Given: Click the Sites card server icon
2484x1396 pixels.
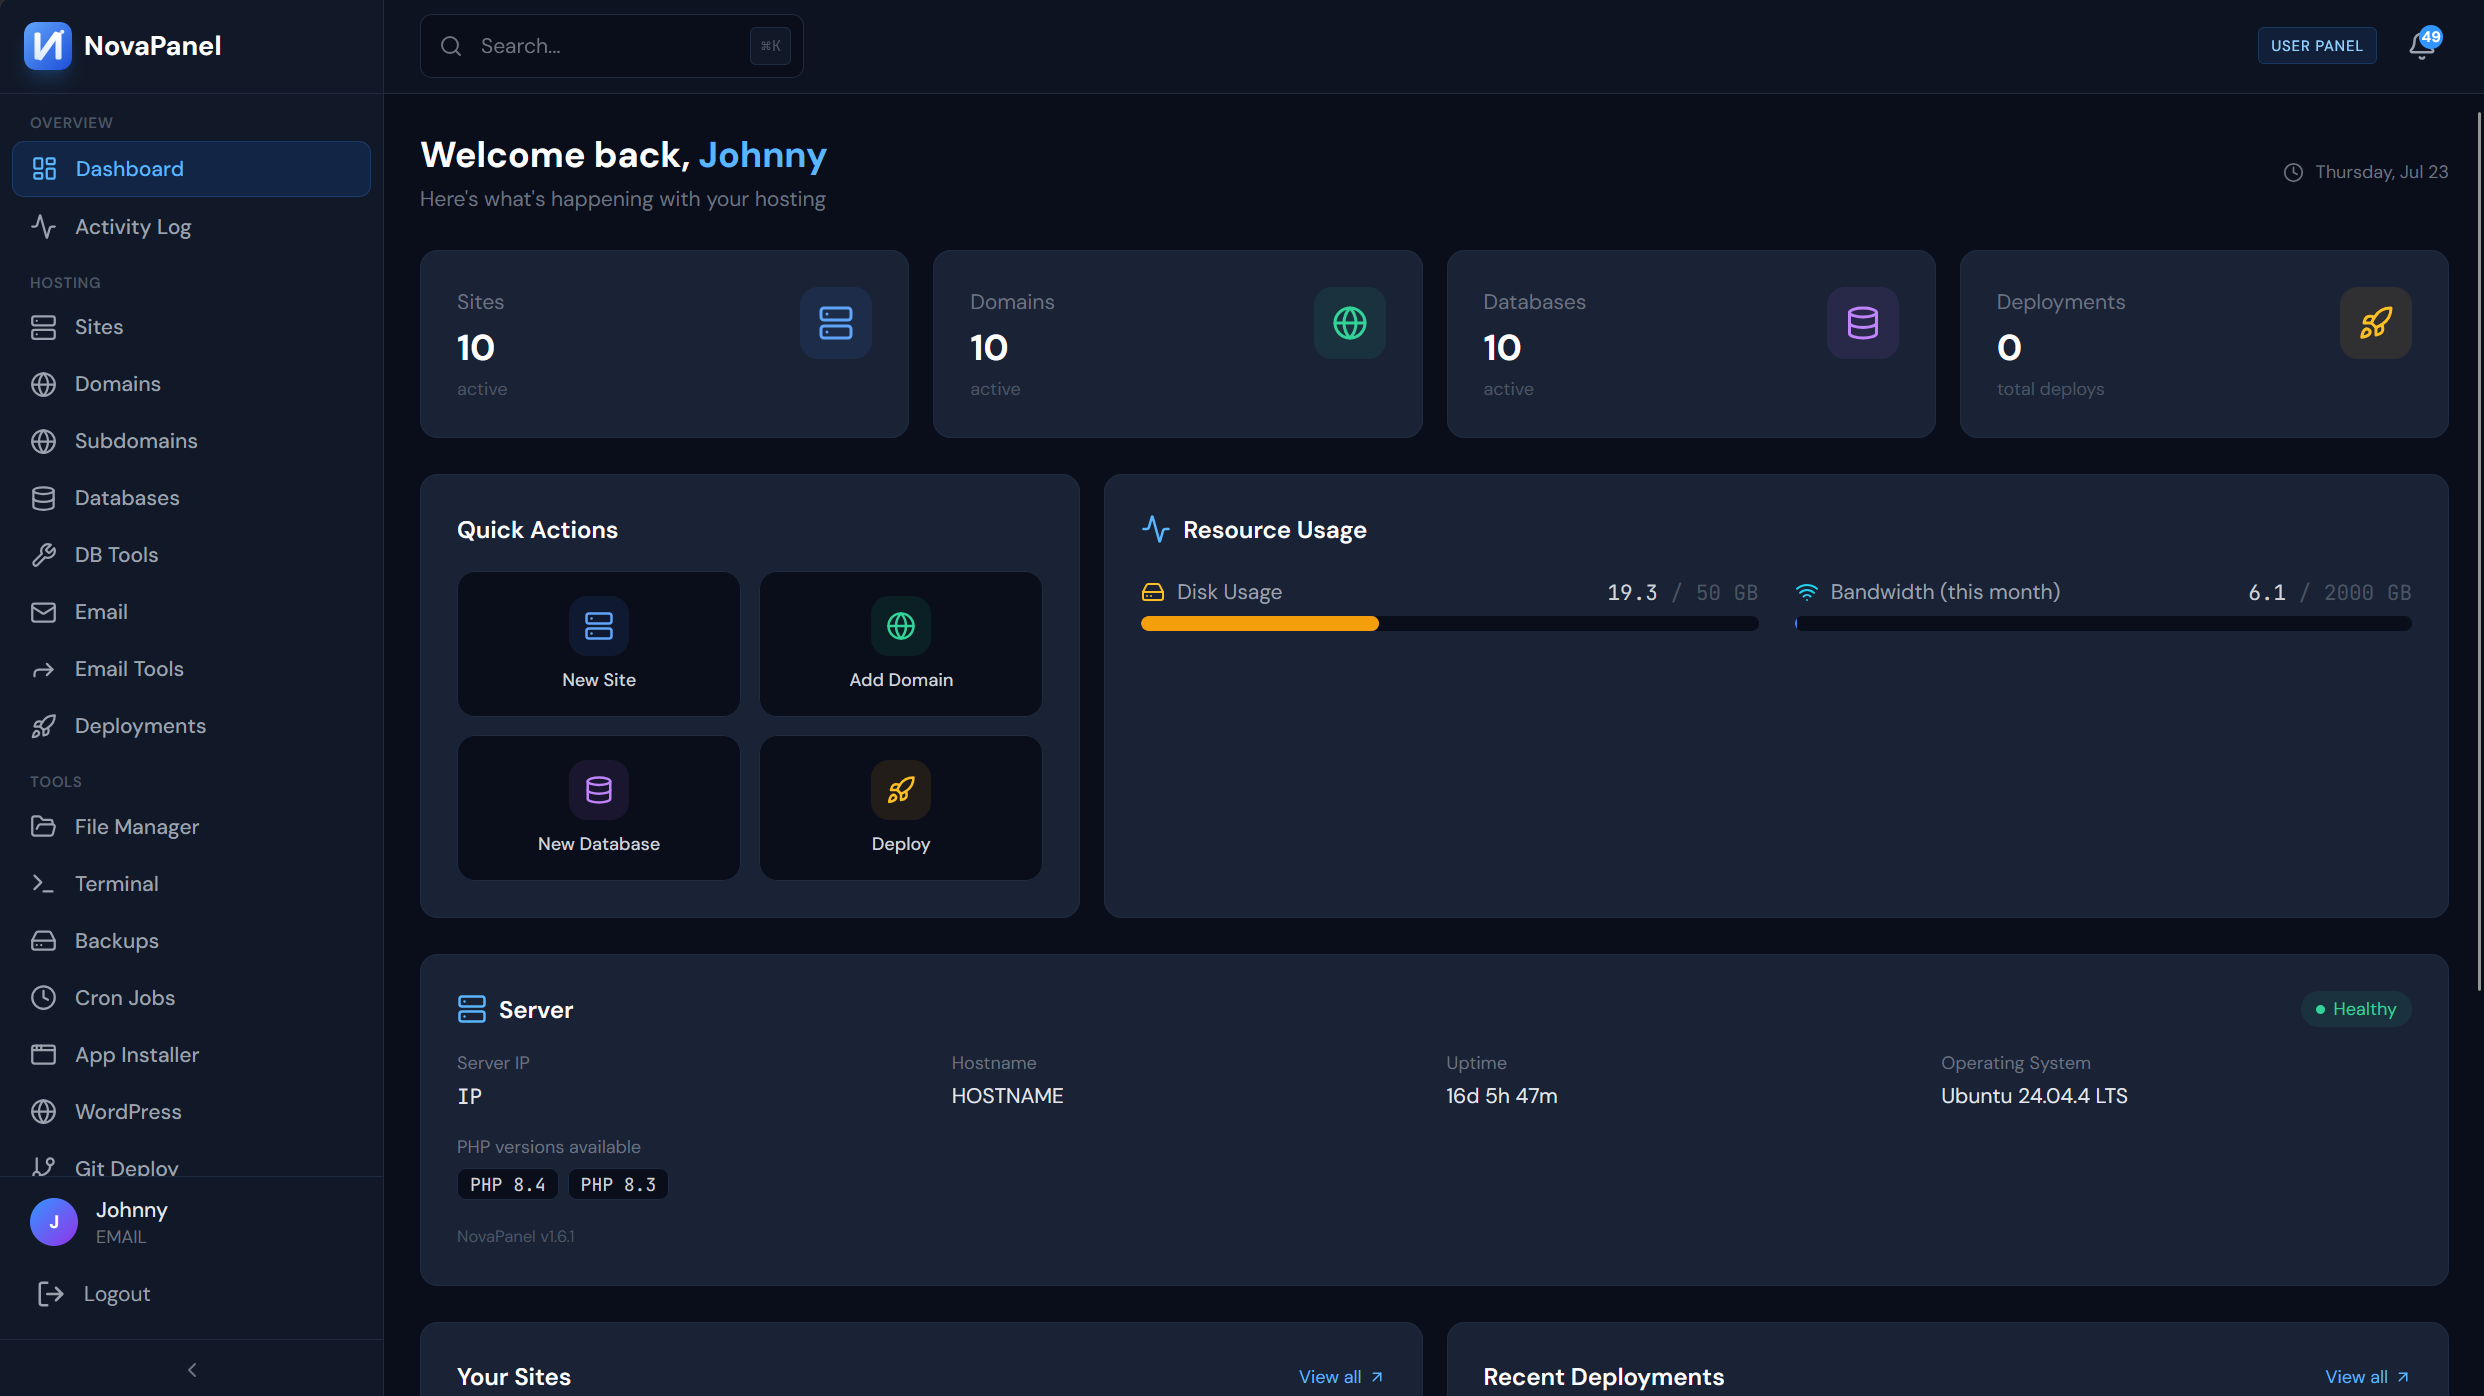Looking at the screenshot, I should (x=835, y=323).
